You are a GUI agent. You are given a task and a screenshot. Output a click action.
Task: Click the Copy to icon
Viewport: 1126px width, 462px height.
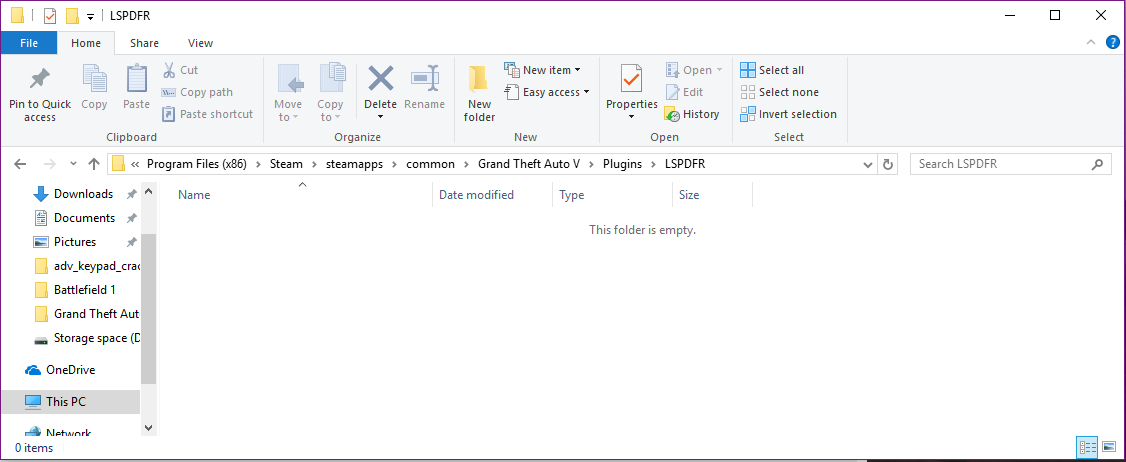click(x=331, y=79)
